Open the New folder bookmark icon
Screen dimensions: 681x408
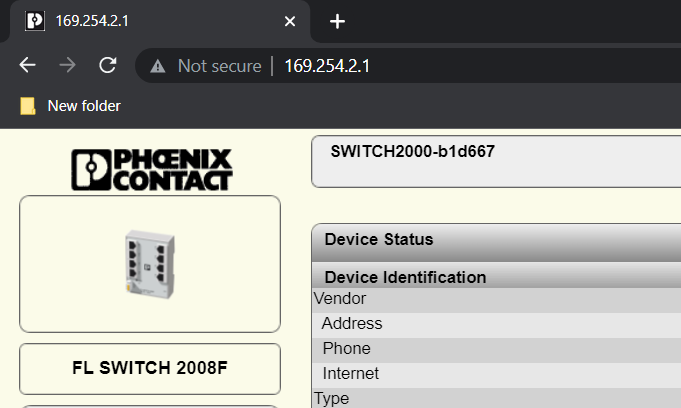28,106
